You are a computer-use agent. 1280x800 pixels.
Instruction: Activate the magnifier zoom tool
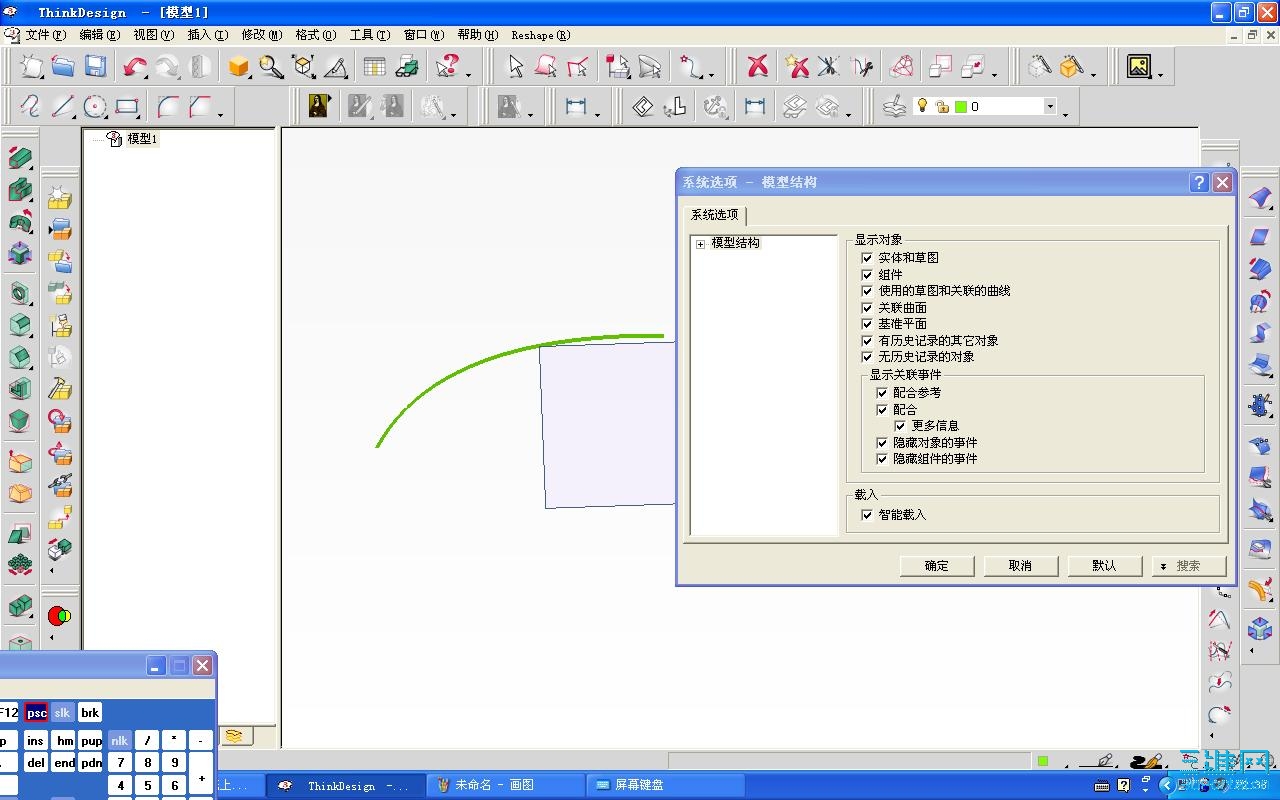(271, 66)
